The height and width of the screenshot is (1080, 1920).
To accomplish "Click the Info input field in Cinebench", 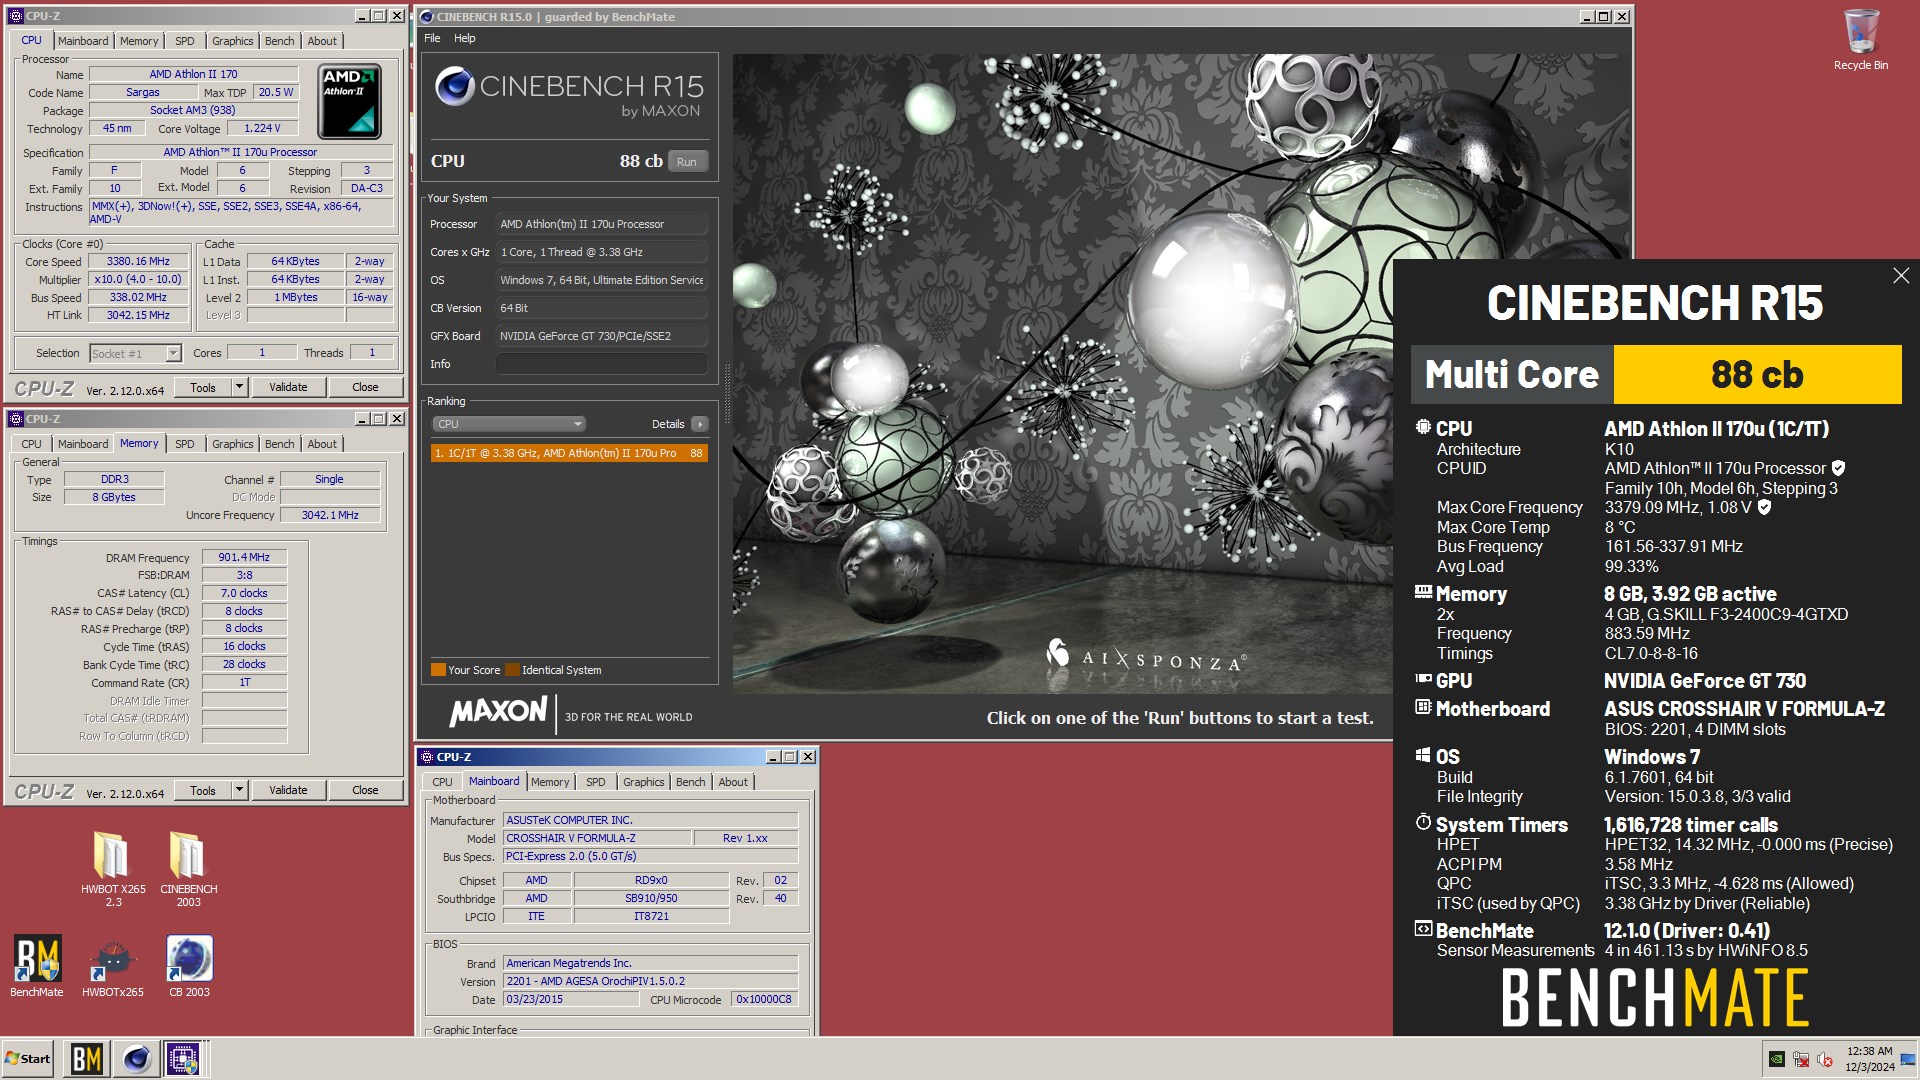I will [x=602, y=364].
